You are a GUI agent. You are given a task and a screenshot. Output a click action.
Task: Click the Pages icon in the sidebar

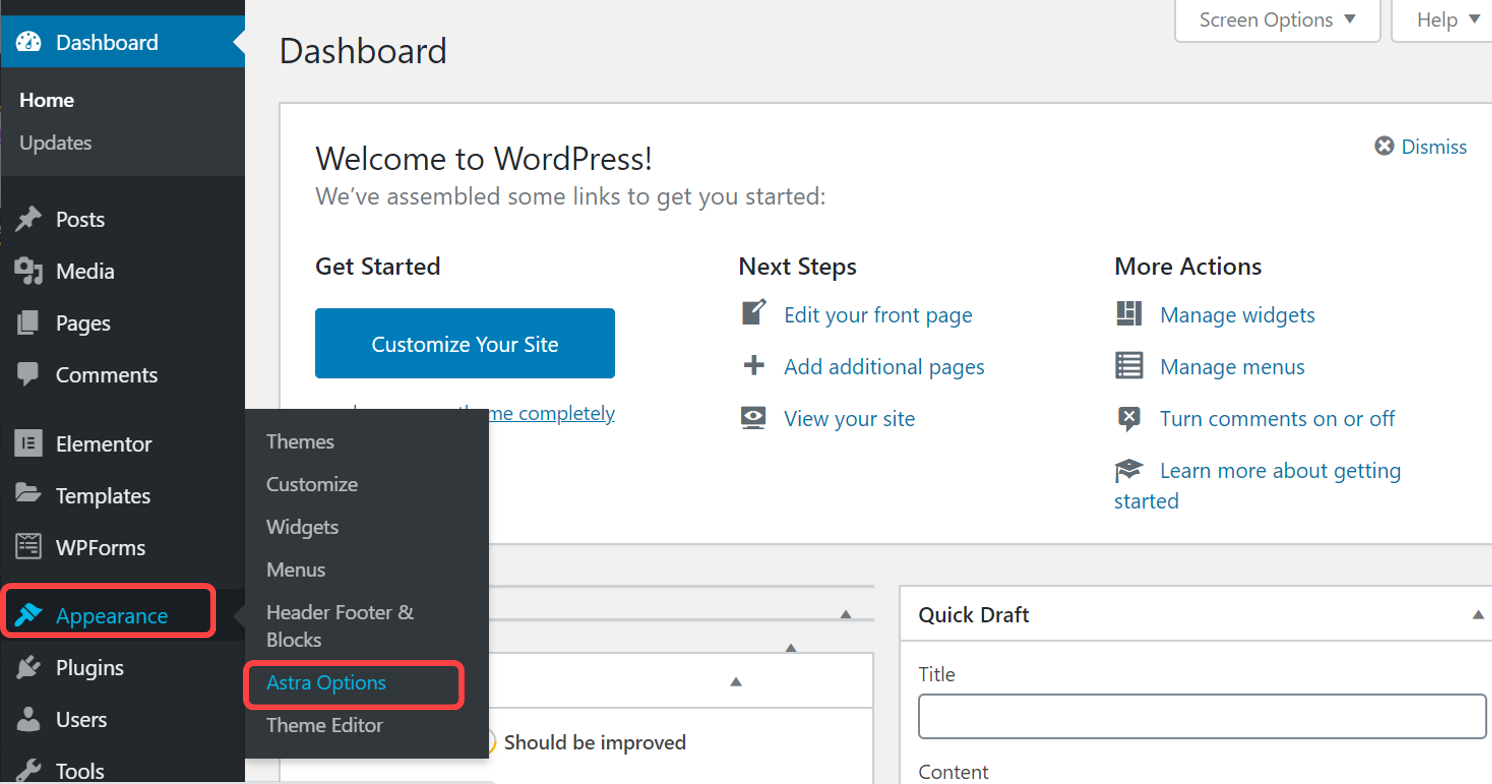(32, 323)
